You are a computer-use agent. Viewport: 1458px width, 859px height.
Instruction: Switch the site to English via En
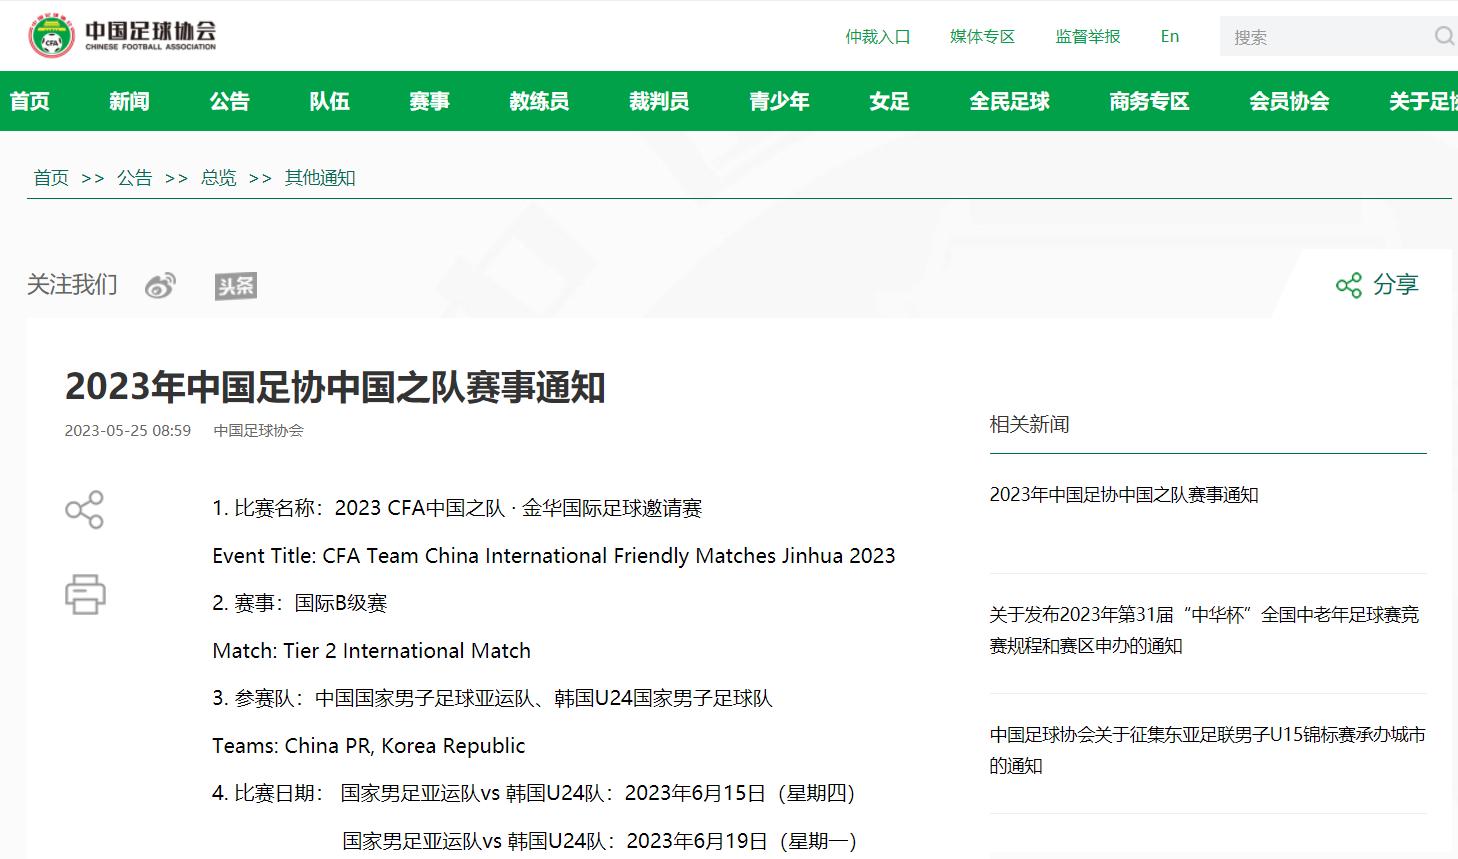pyautogui.click(x=1169, y=36)
